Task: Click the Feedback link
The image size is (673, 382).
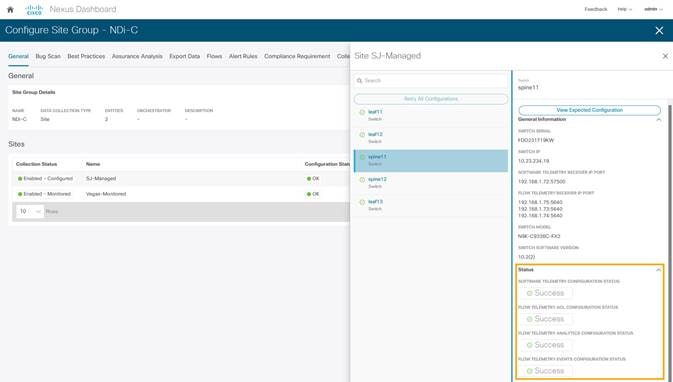Action: (596, 9)
